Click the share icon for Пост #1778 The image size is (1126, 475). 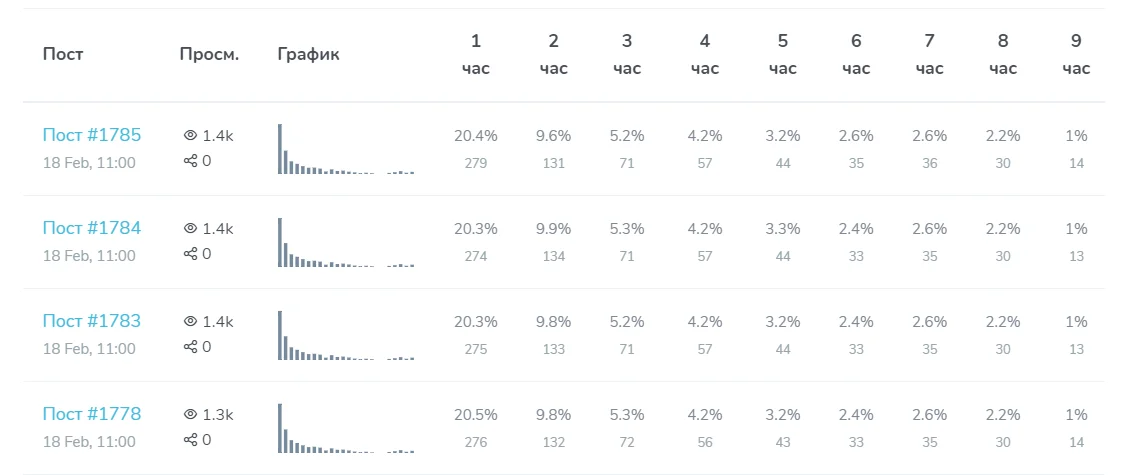coord(190,440)
